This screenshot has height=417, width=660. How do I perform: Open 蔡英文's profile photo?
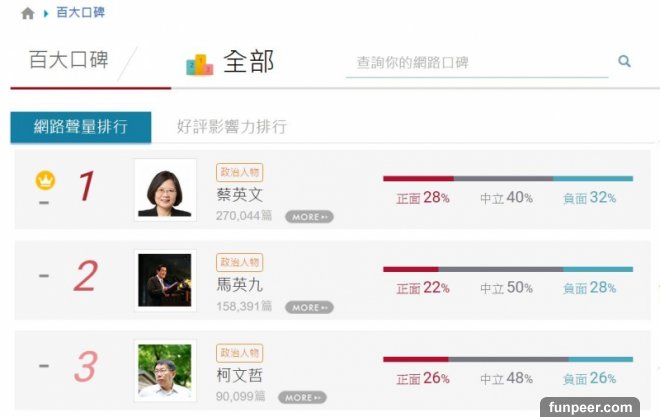click(164, 189)
